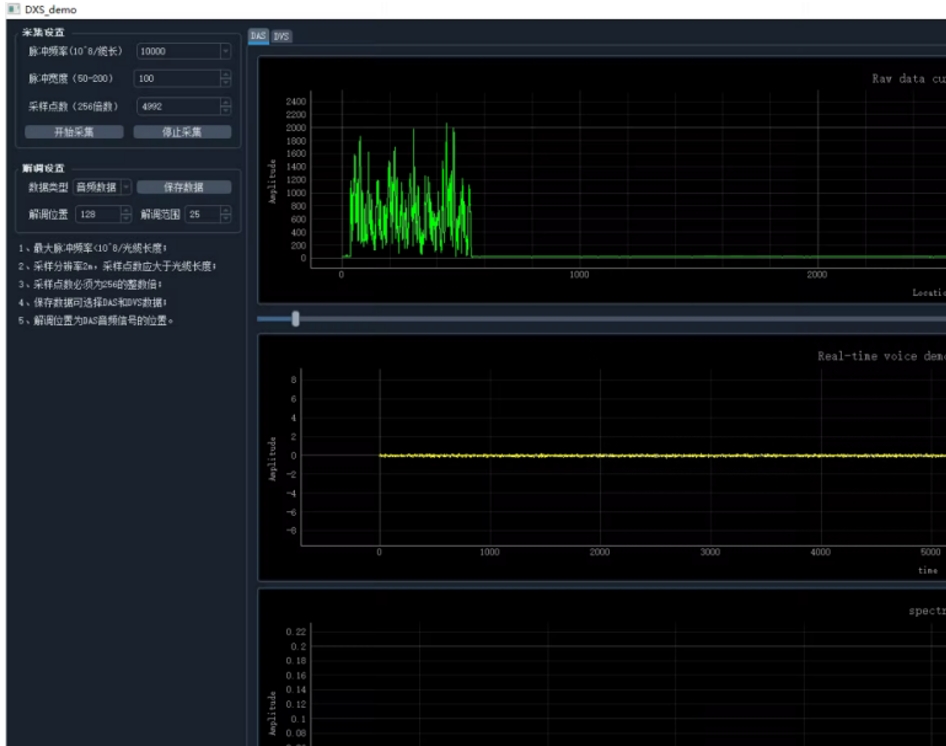946x746 pixels.
Task: Increment sampling points (采样点数) spinner
Action: point(225,102)
